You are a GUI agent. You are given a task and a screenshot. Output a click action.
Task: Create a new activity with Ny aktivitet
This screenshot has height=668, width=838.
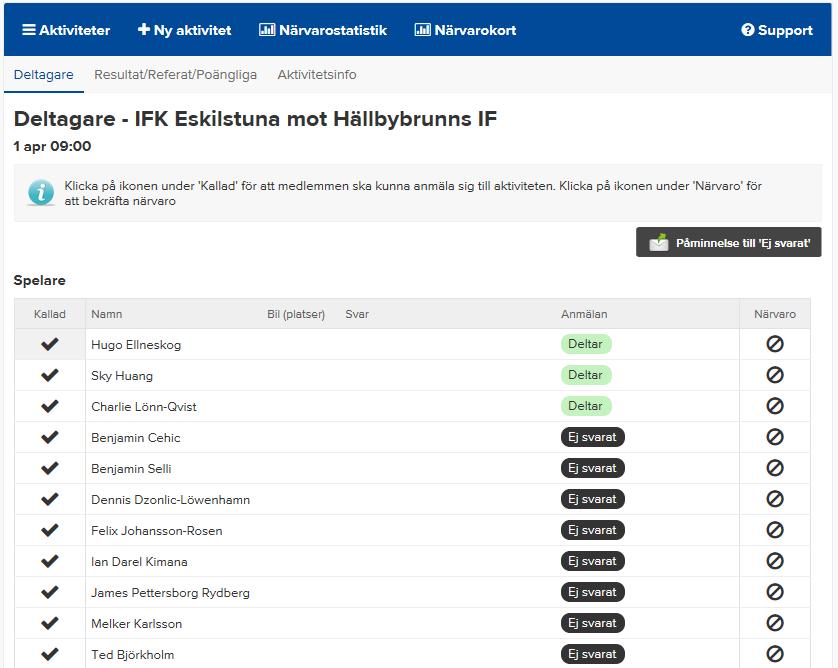click(x=184, y=30)
